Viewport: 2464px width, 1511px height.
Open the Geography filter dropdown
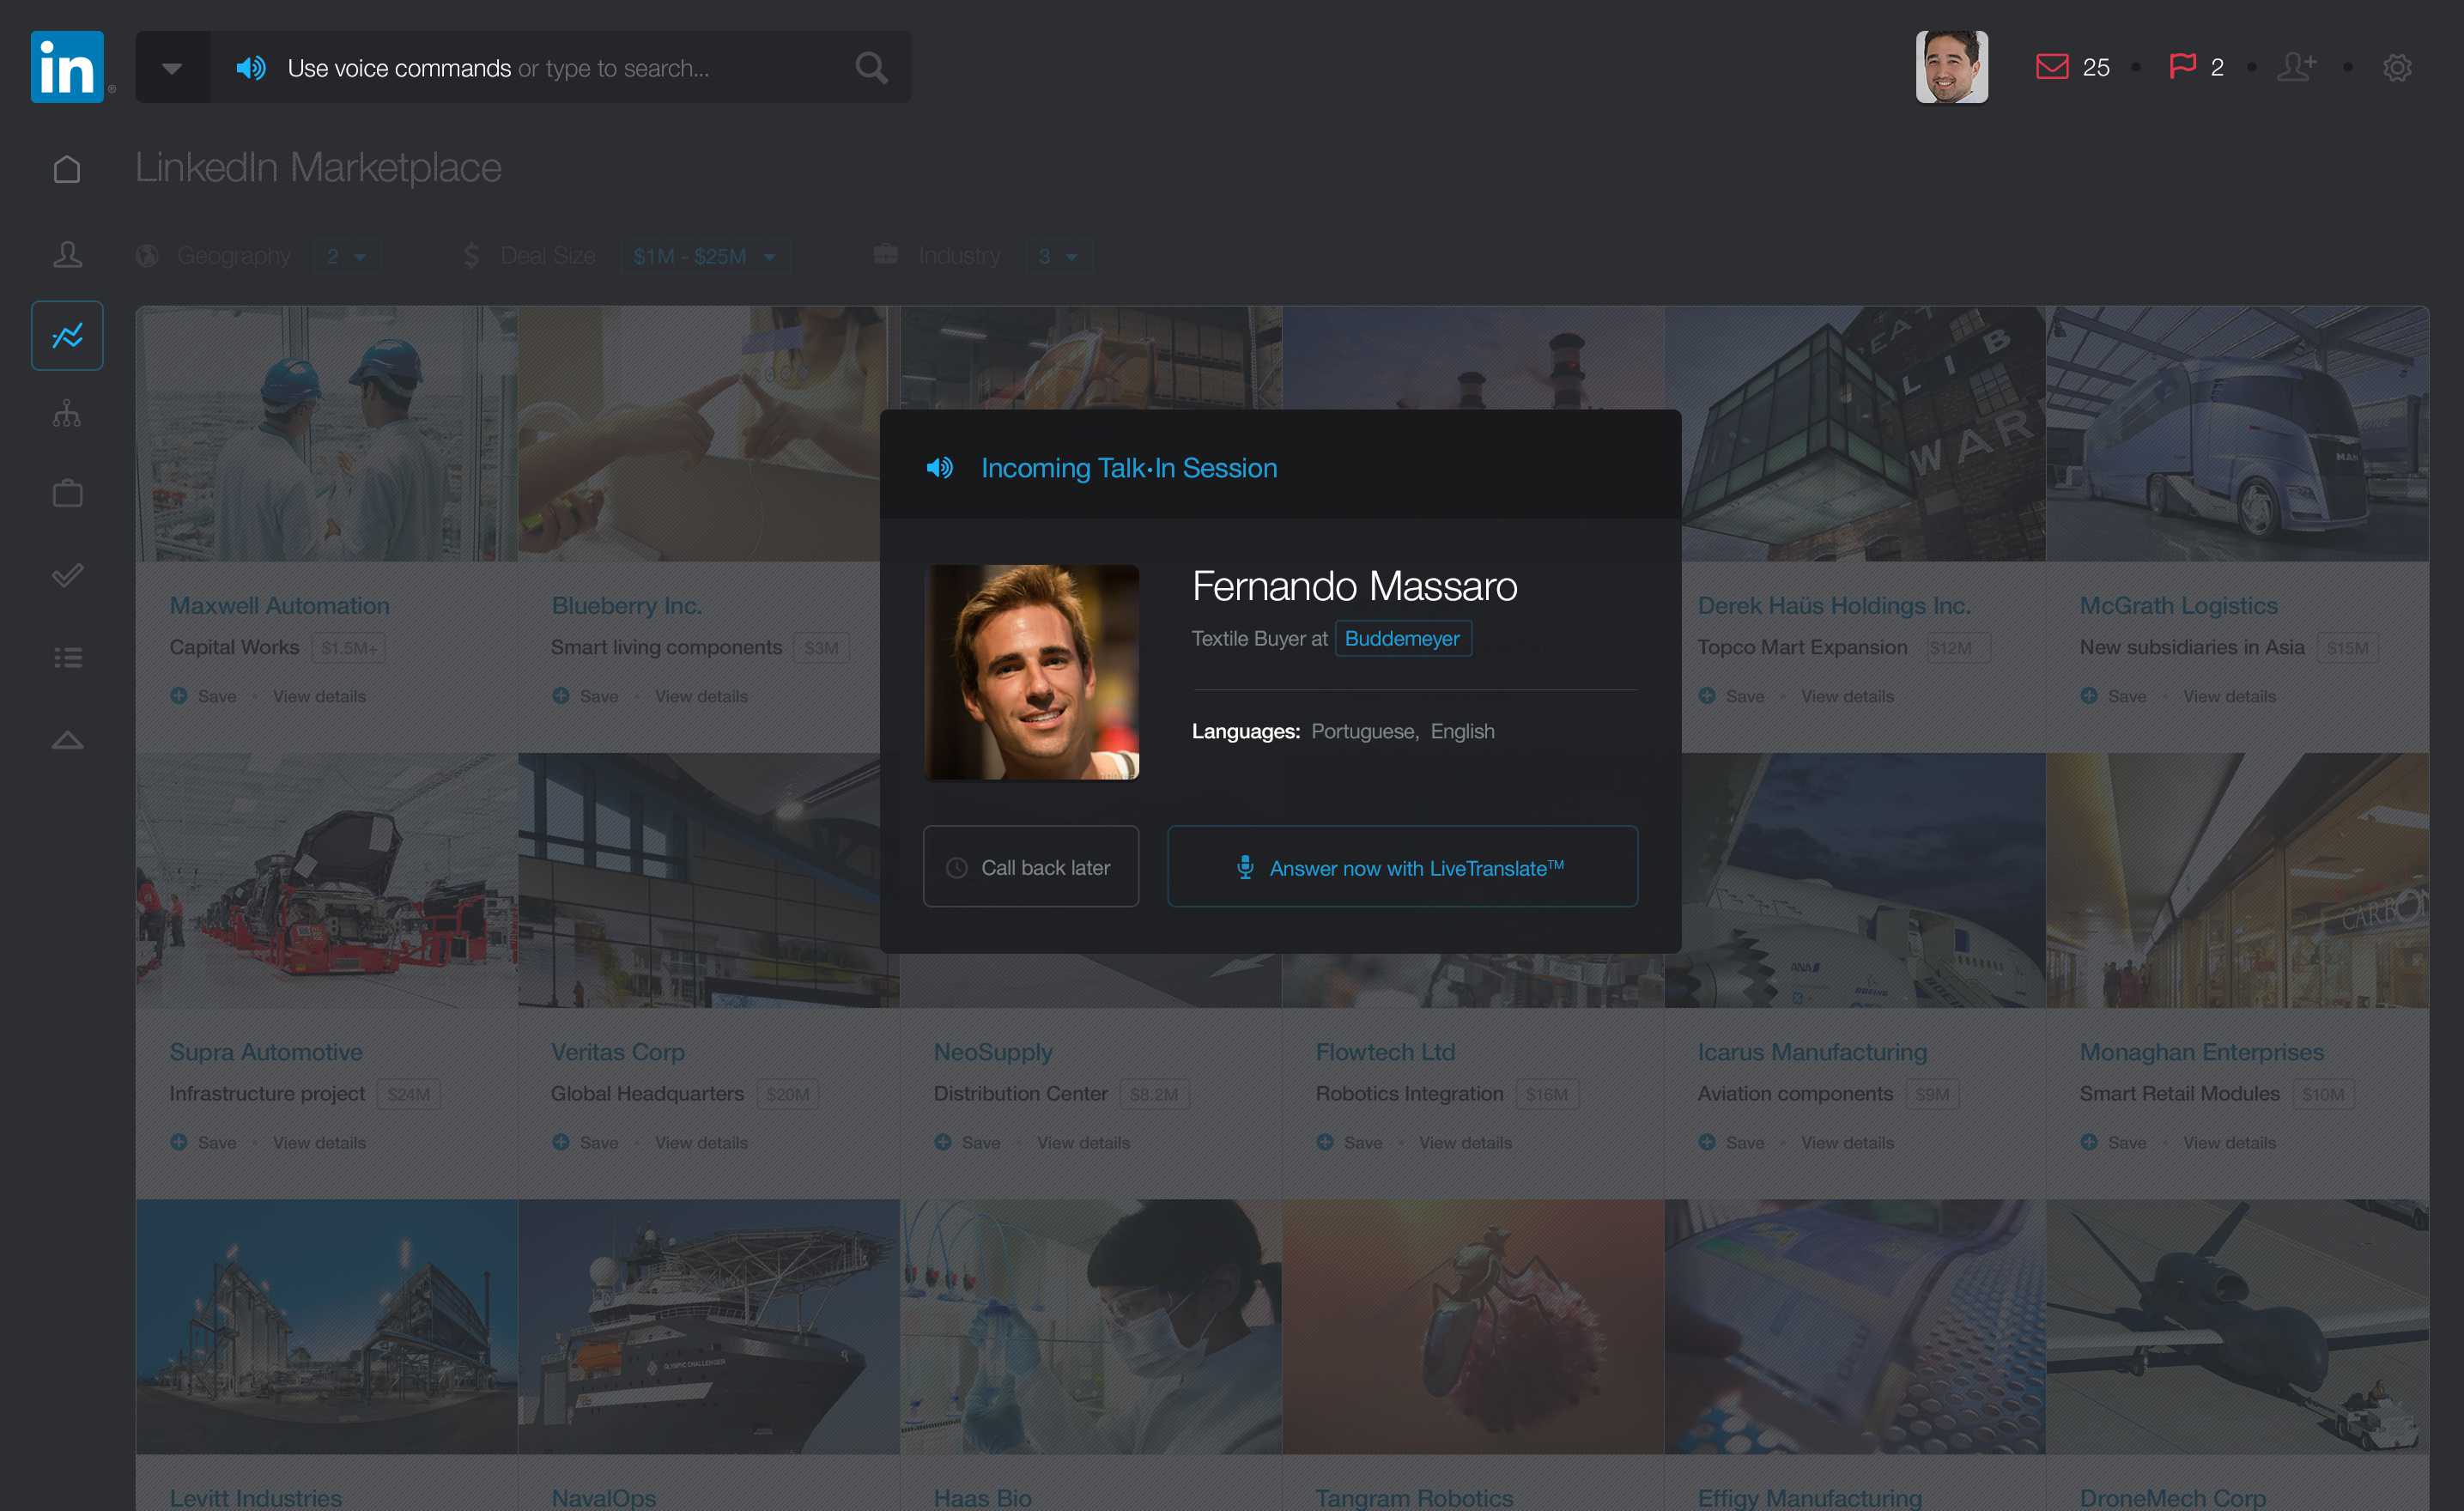click(346, 257)
